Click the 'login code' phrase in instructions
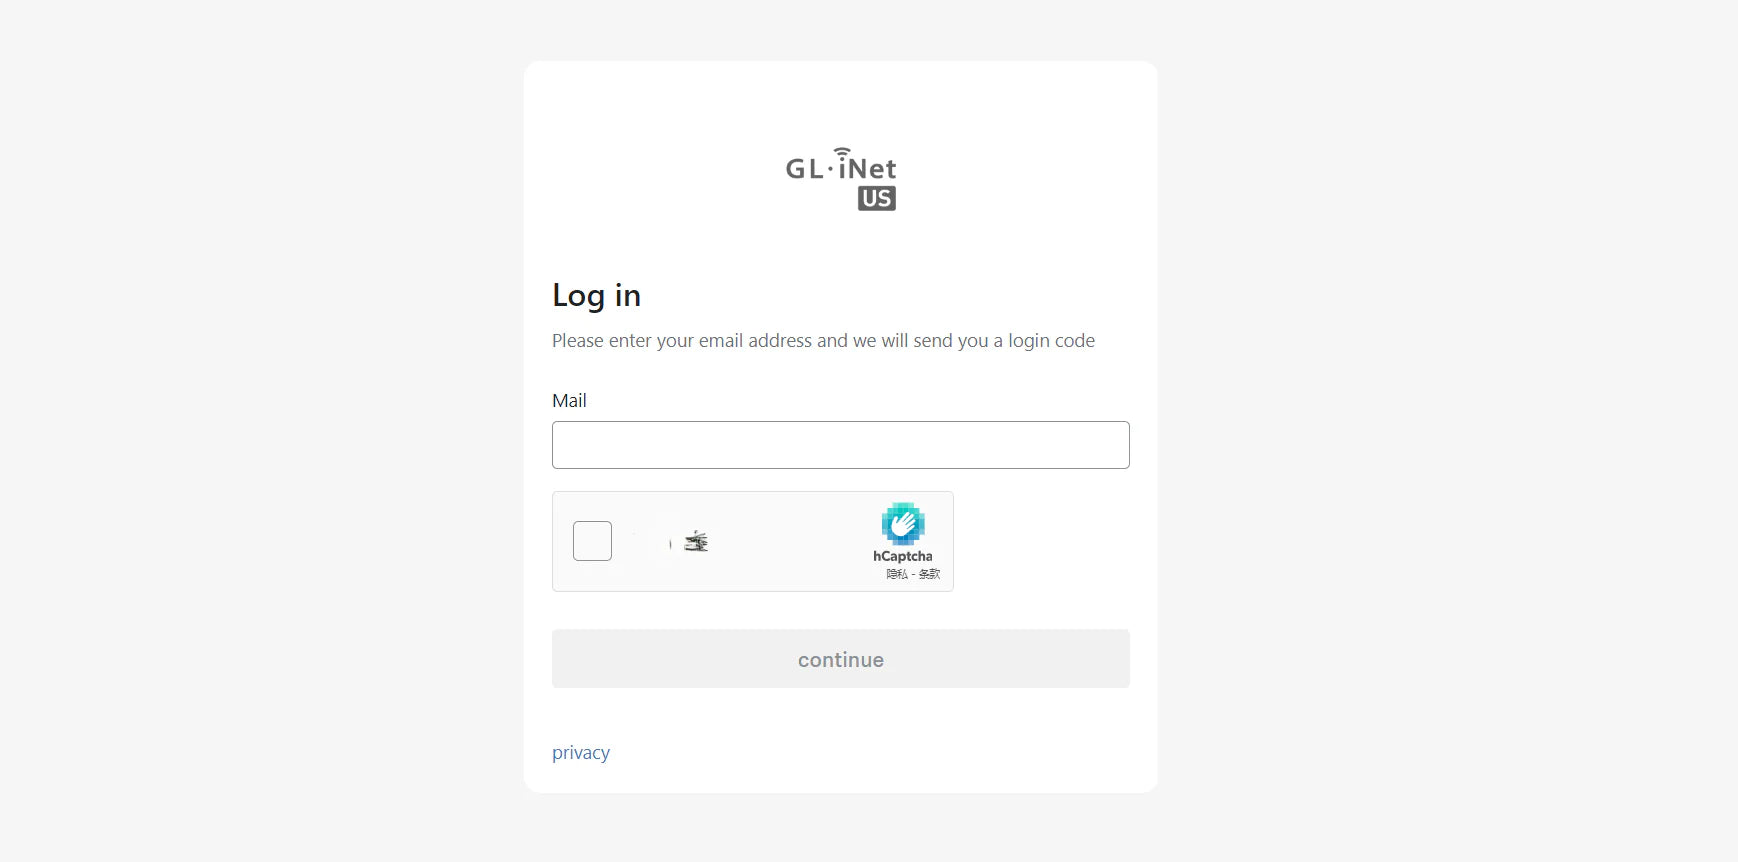The width and height of the screenshot is (1738, 862). point(1051,341)
